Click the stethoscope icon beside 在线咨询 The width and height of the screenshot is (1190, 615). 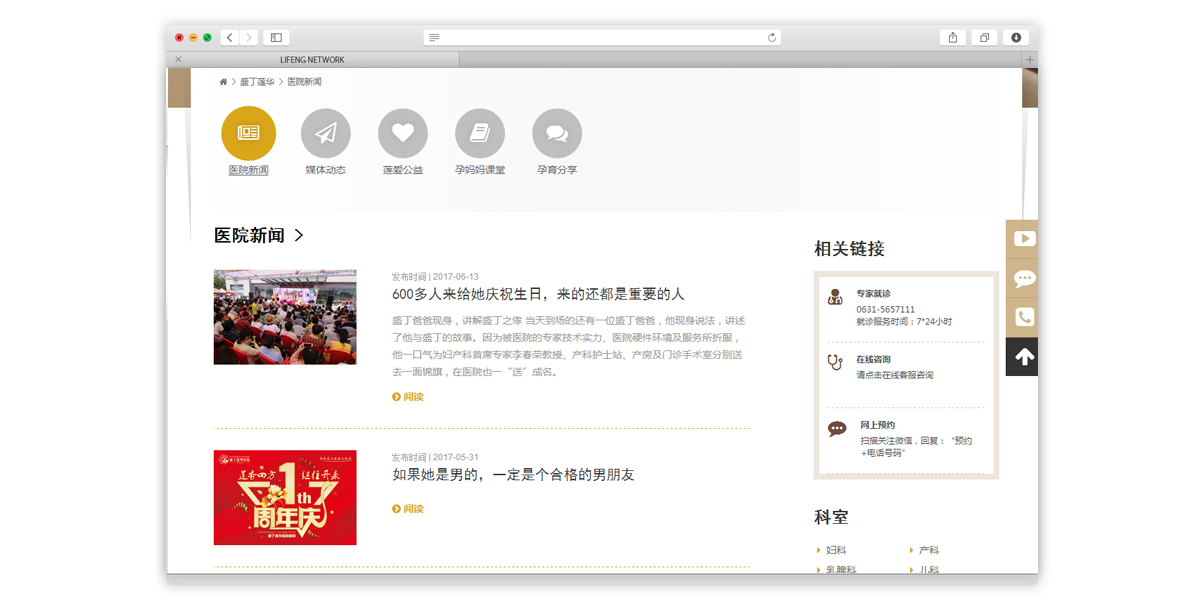[835, 363]
